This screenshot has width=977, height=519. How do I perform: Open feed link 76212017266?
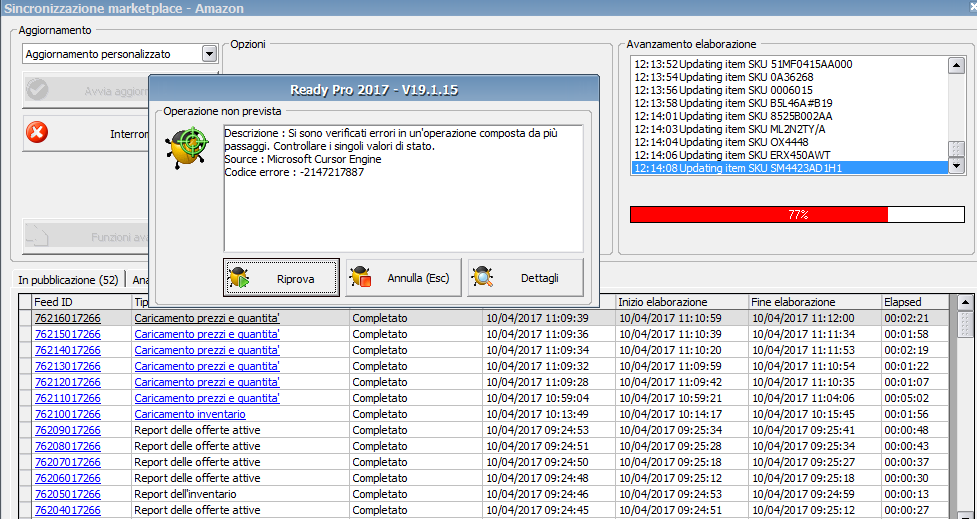click(x=67, y=382)
